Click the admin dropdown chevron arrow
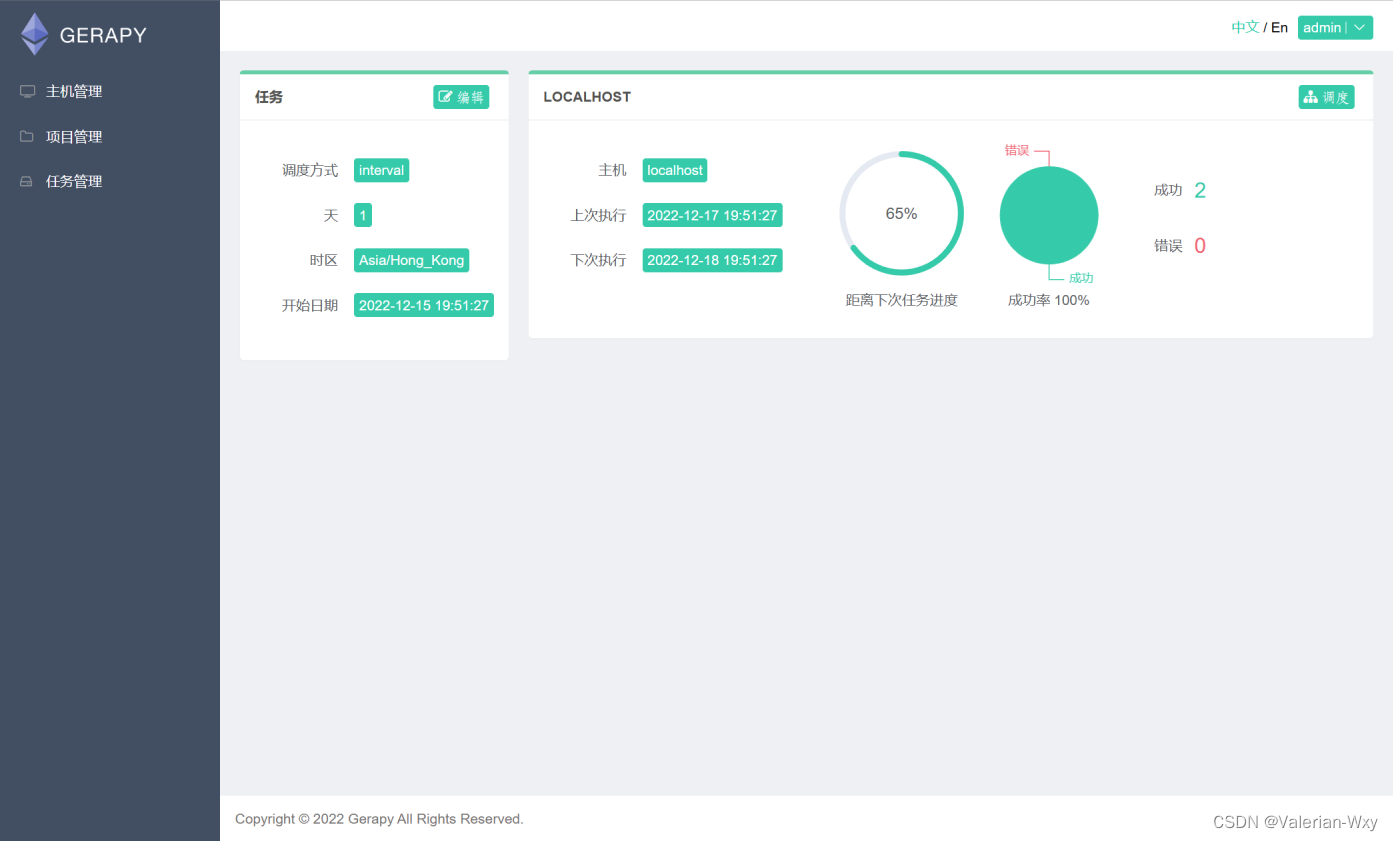Image resolution: width=1393 pixels, height=841 pixels. [1360, 28]
